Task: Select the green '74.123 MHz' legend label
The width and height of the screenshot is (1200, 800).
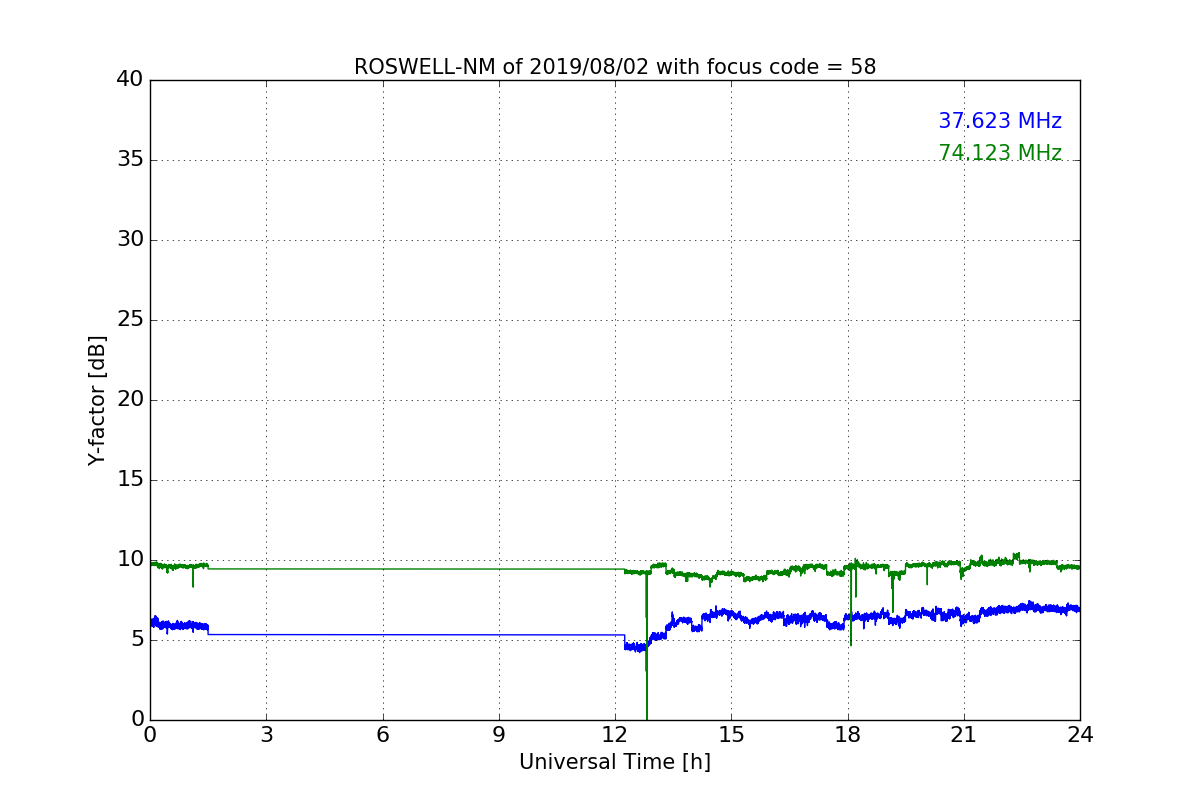Action: tap(1000, 153)
